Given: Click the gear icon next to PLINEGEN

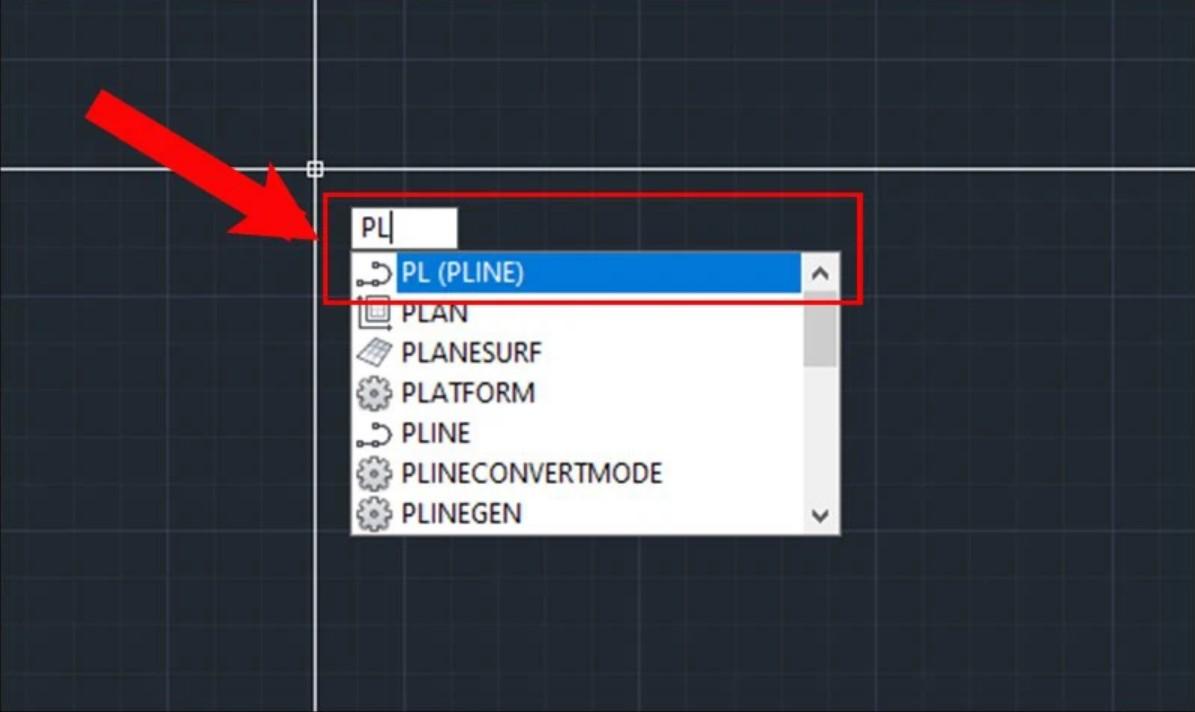Looking at the screenshot, I should (373, 514).
